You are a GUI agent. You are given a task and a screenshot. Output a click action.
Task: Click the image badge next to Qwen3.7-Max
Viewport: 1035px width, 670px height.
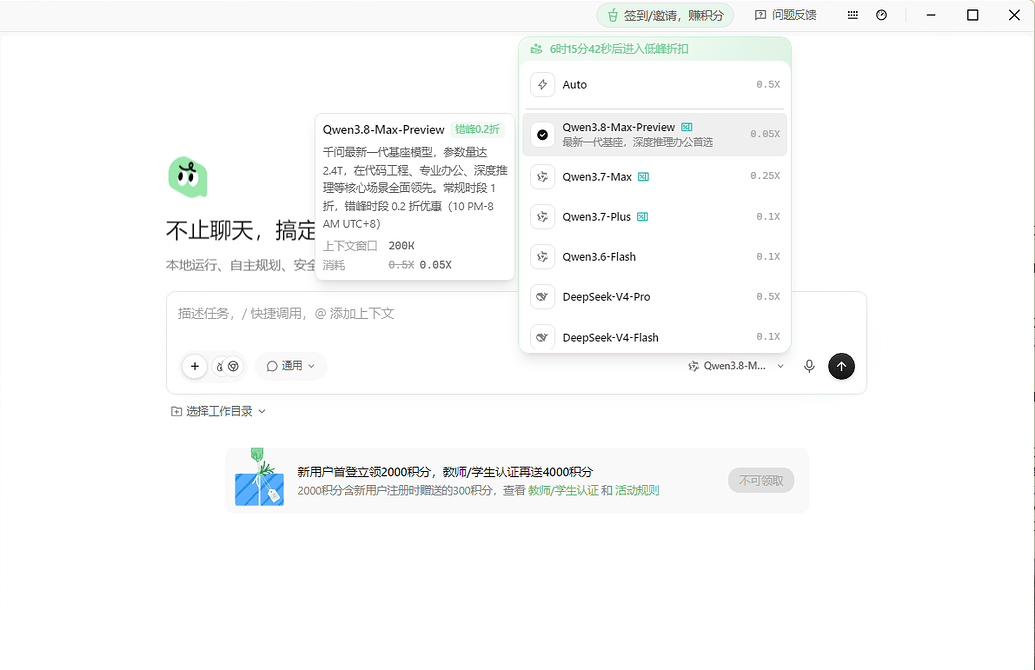pyautogui.click(x=644, y=177)
